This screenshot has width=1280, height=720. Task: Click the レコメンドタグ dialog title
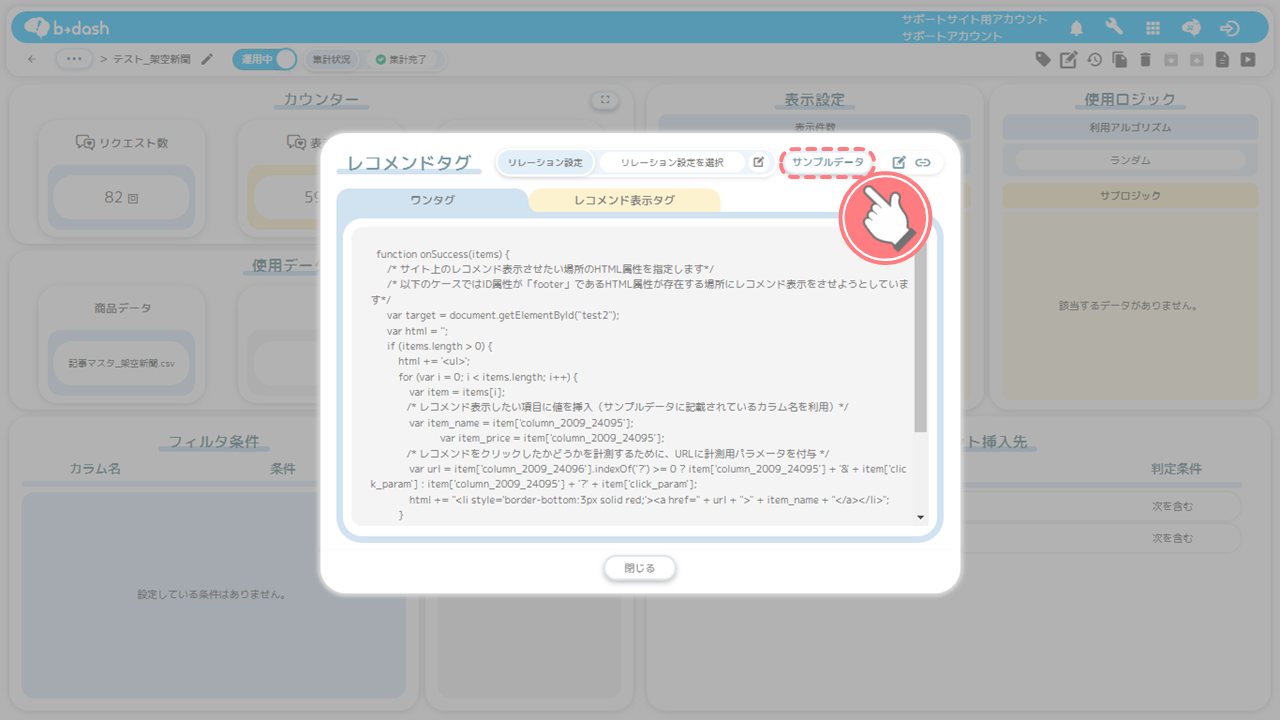click(408, 163)
